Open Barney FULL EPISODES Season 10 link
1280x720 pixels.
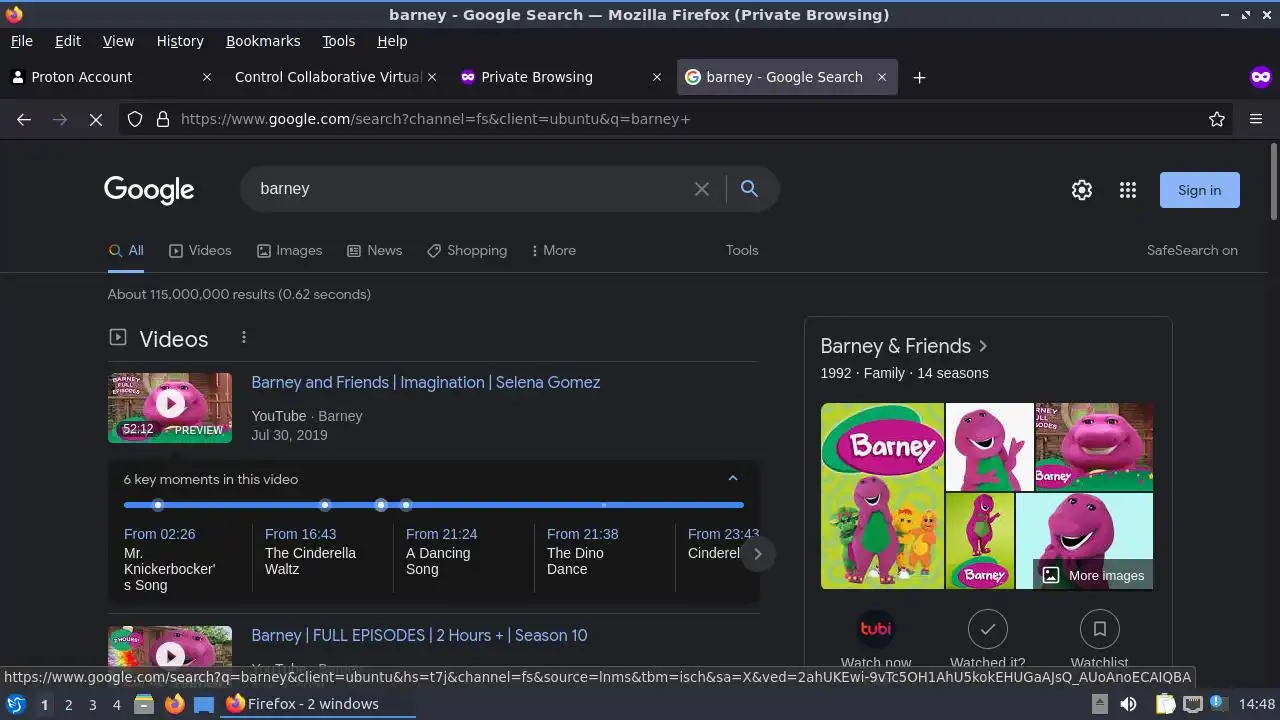419,635
